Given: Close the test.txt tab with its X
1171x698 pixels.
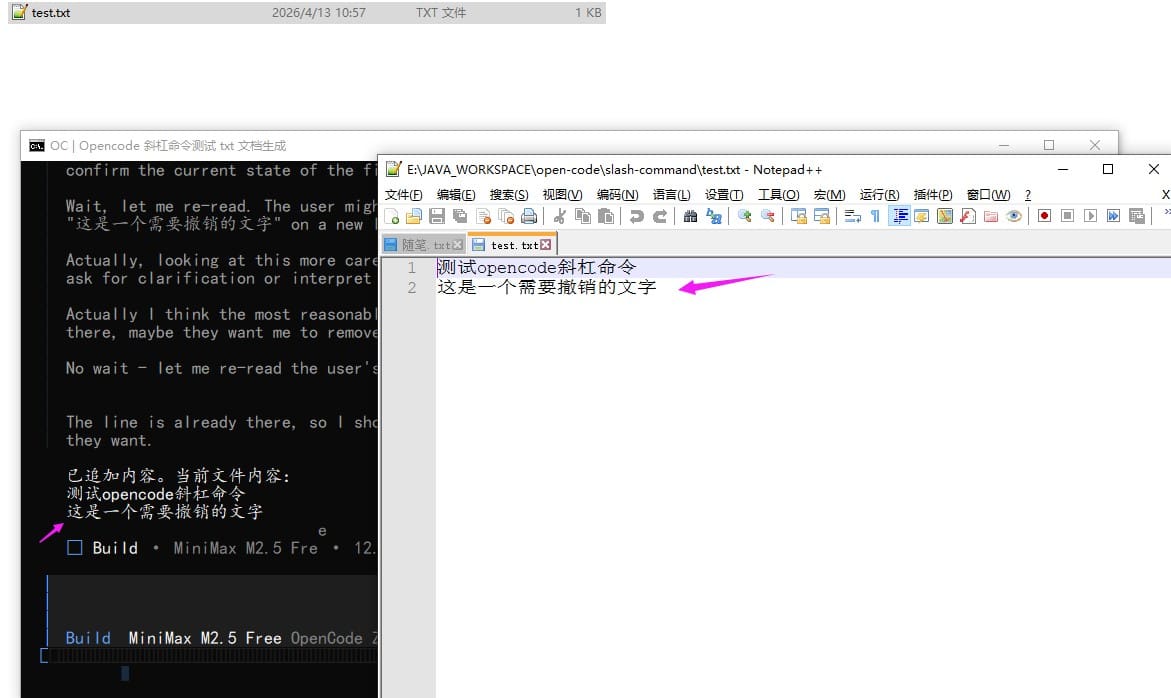Looking at the screenshot, I should (546, 245).
